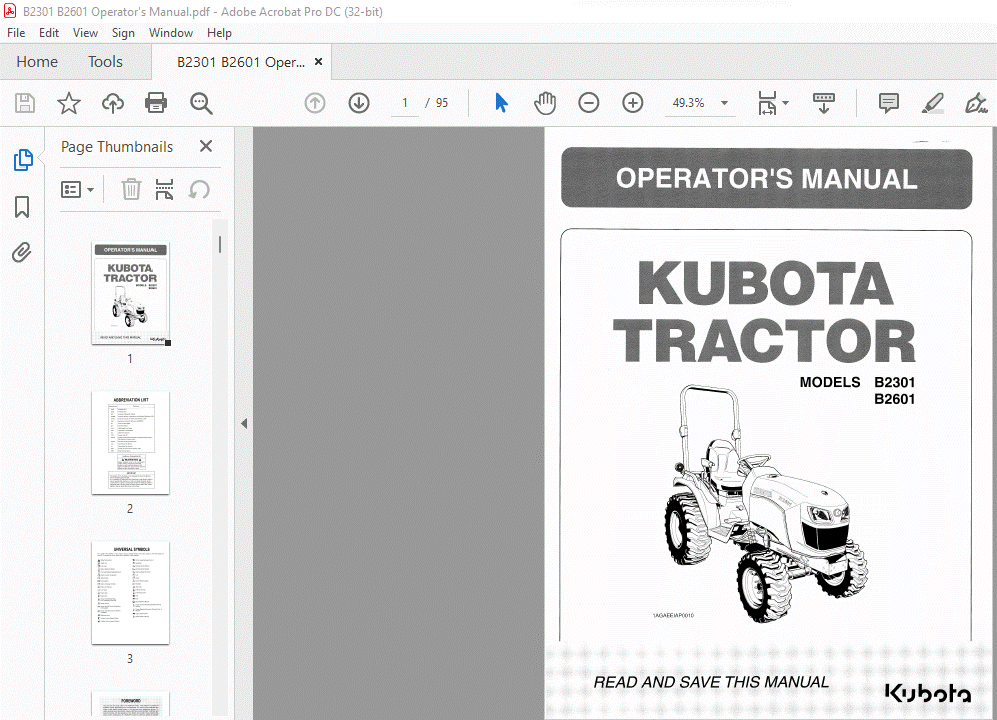This screenshot has width=997, height=720.
Task: Open the View menu
Action: pos(85,33)
